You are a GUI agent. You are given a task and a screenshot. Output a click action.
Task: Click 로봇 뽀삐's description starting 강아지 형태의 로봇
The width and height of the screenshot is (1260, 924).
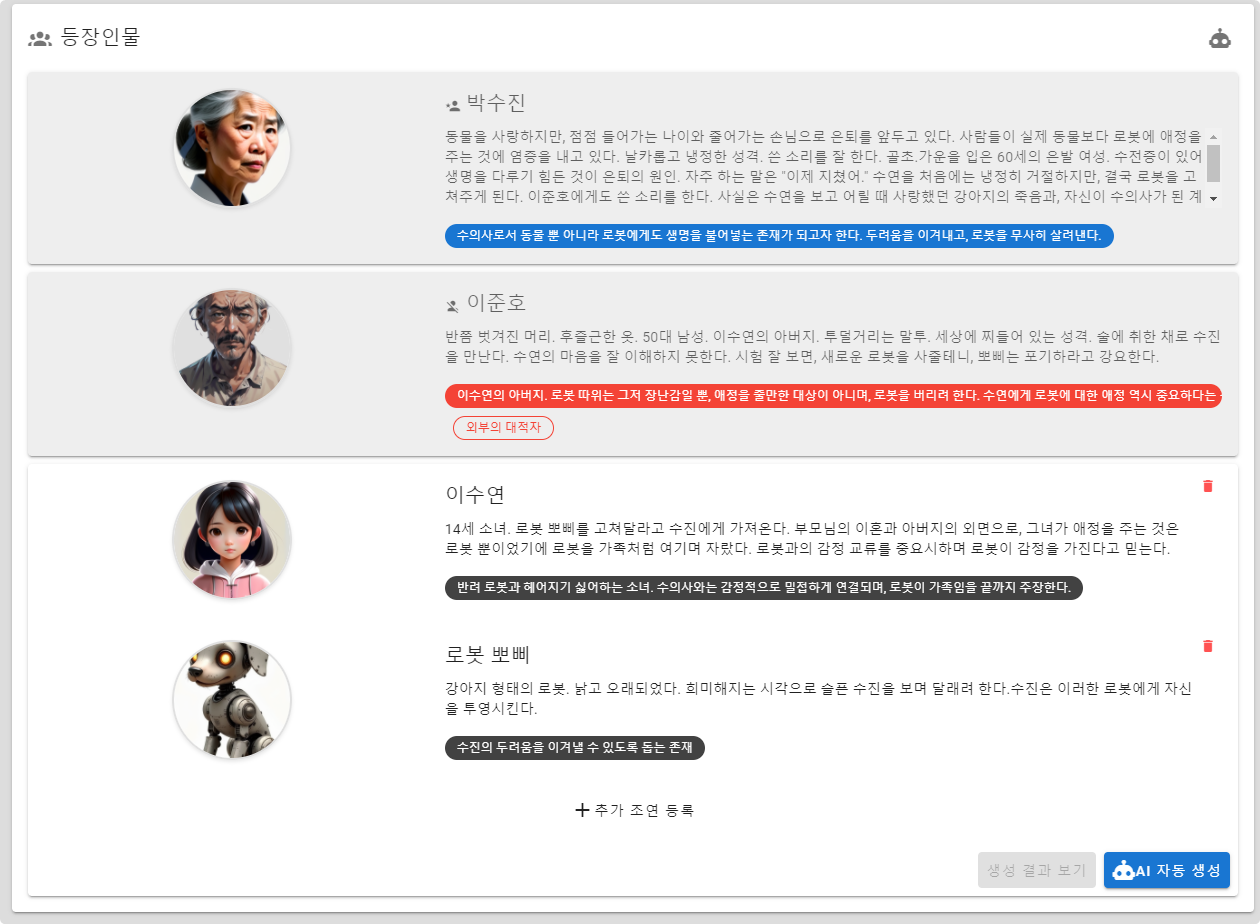(x=818, y=698)
